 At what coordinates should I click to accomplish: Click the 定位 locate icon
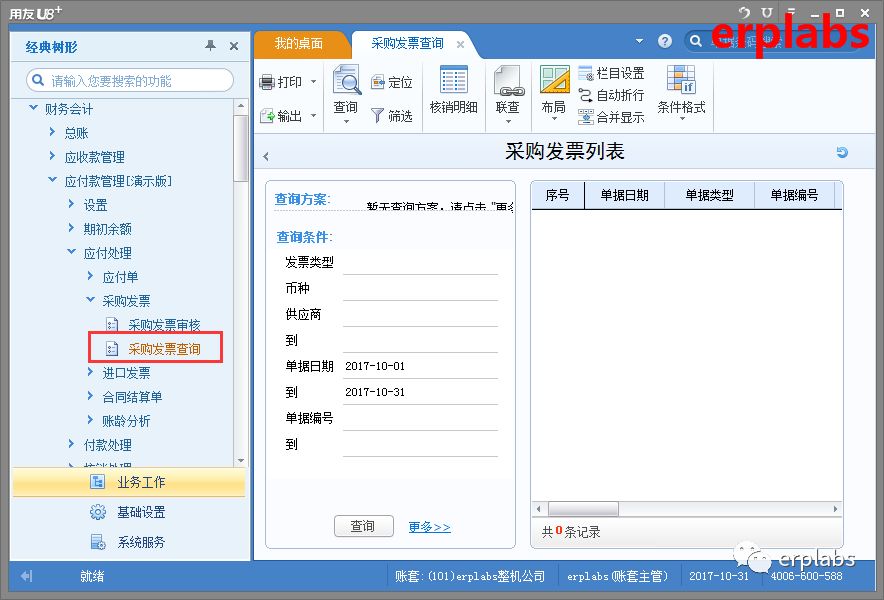coord(378,82)
